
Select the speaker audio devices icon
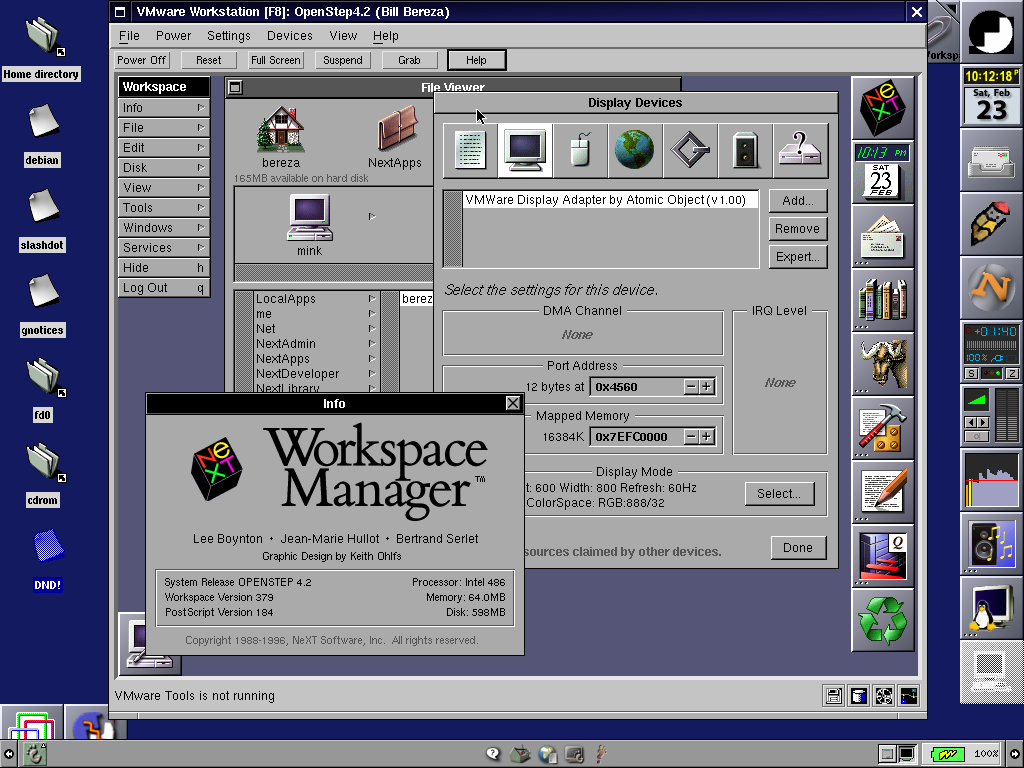pos(745,150)
